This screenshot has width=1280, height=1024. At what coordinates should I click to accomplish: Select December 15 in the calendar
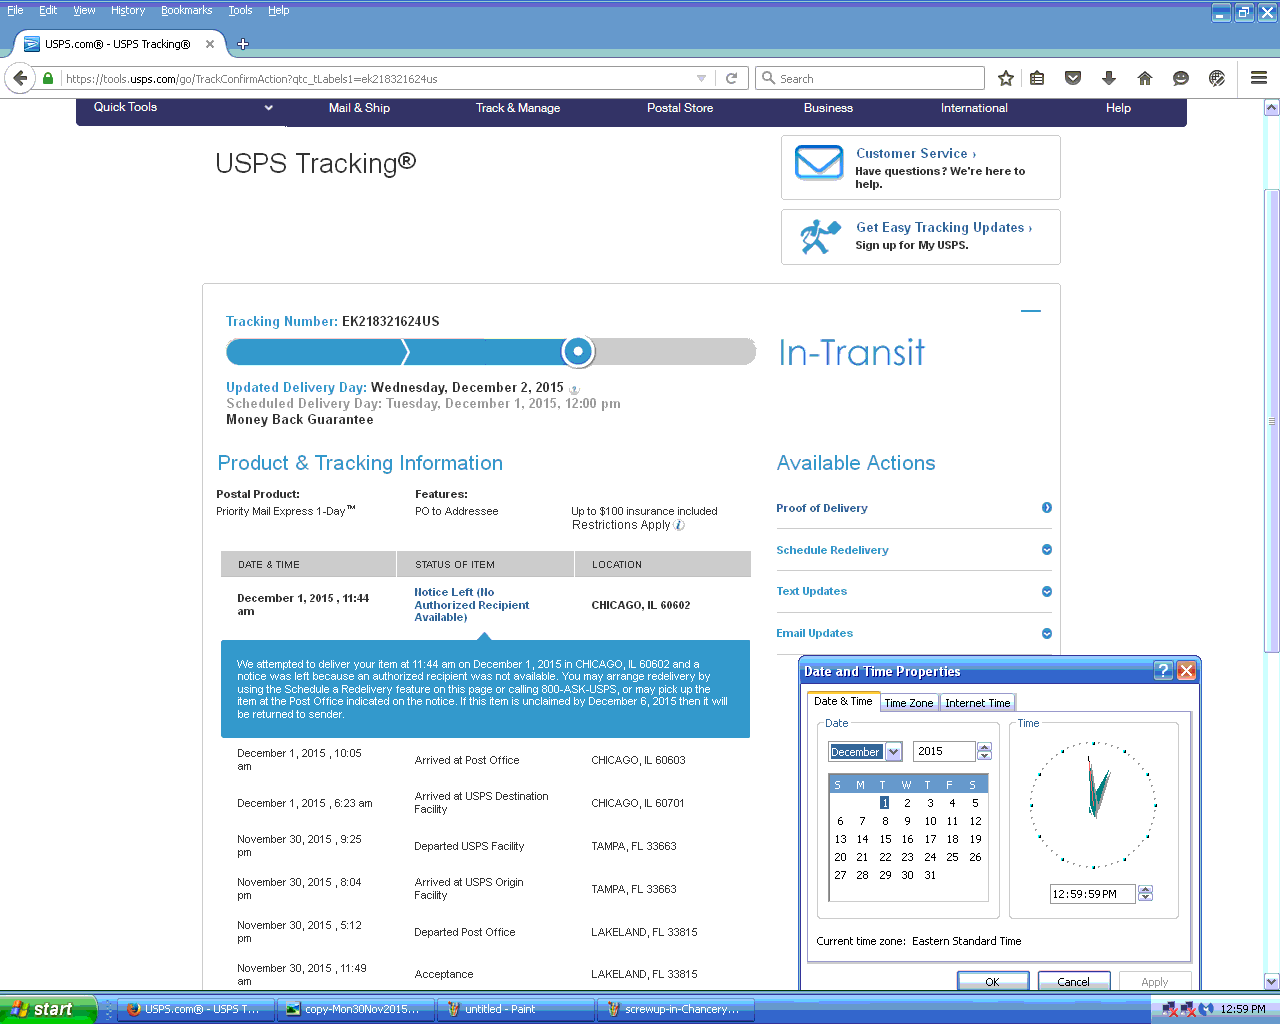pos(885,839)
